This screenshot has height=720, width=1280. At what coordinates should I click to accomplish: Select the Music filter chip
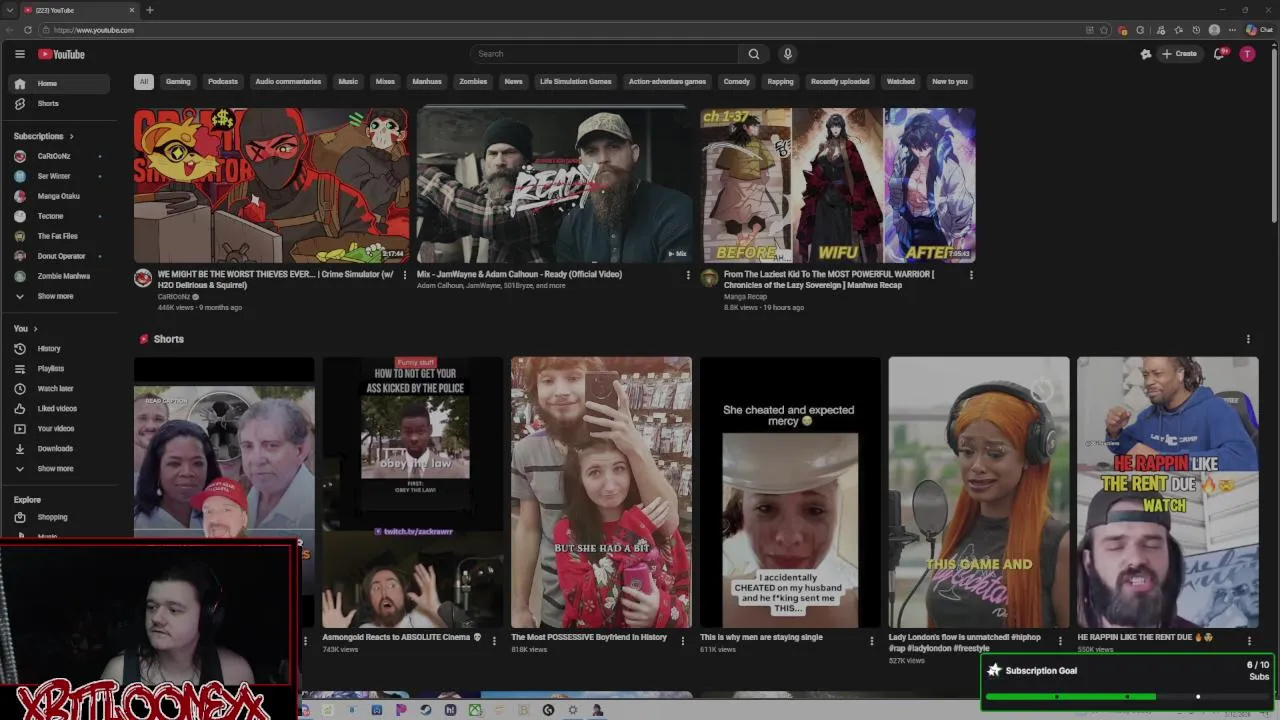coord(348,82)
